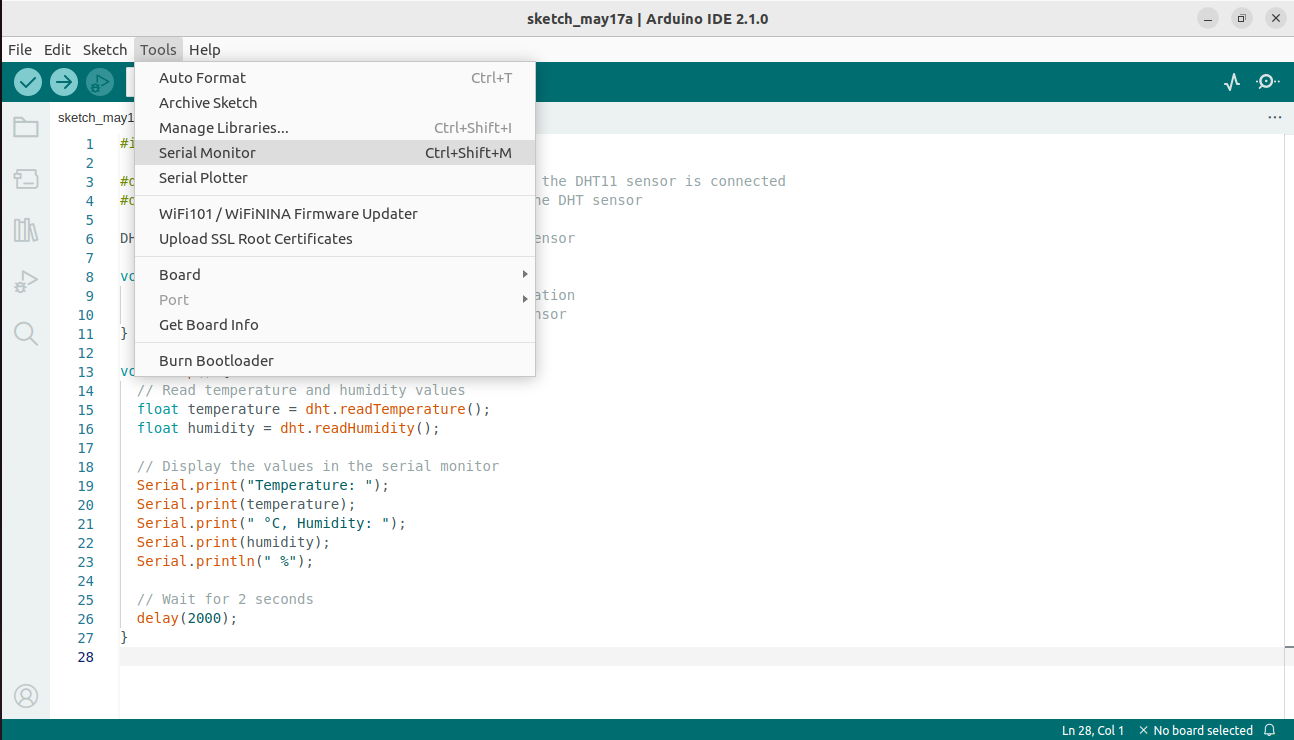
Task: Click comment "// Wait for 2 seconds"
Action: [225, 599]
